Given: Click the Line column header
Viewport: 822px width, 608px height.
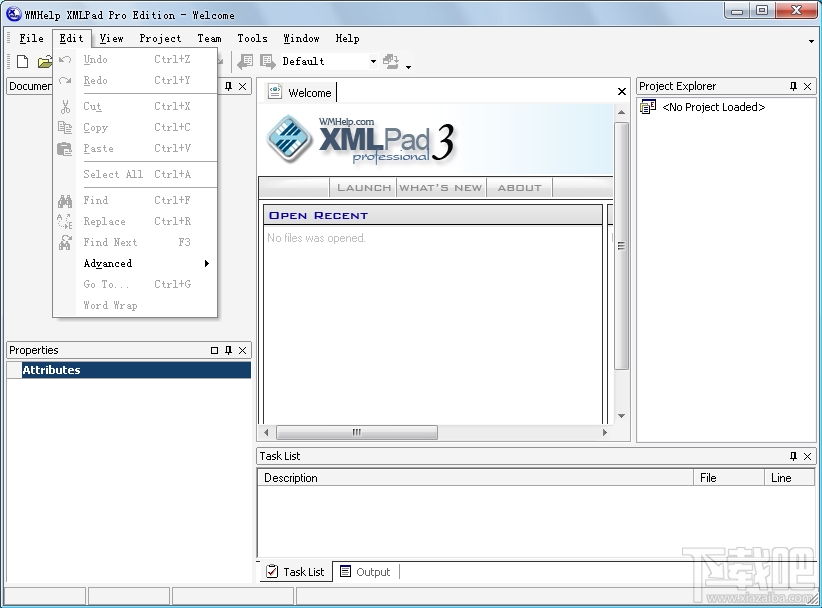Looking at the screenshot, I should [789, 477].
